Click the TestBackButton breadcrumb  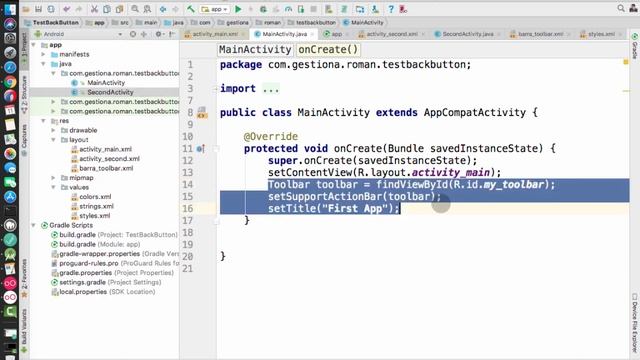[x=51, y=22]
